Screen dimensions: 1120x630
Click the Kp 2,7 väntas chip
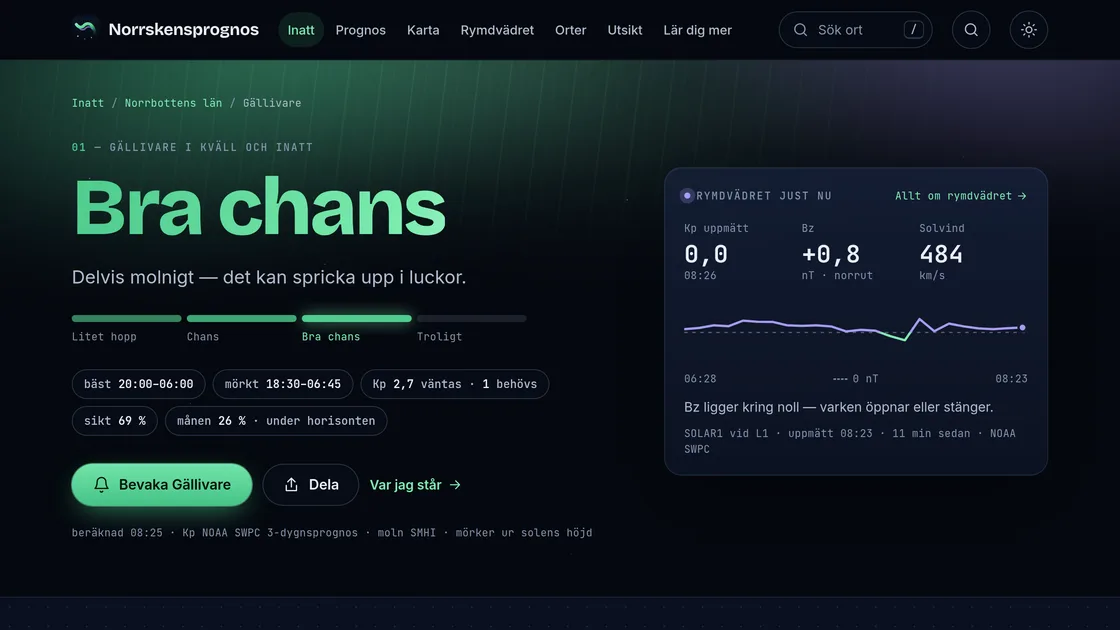455,384
